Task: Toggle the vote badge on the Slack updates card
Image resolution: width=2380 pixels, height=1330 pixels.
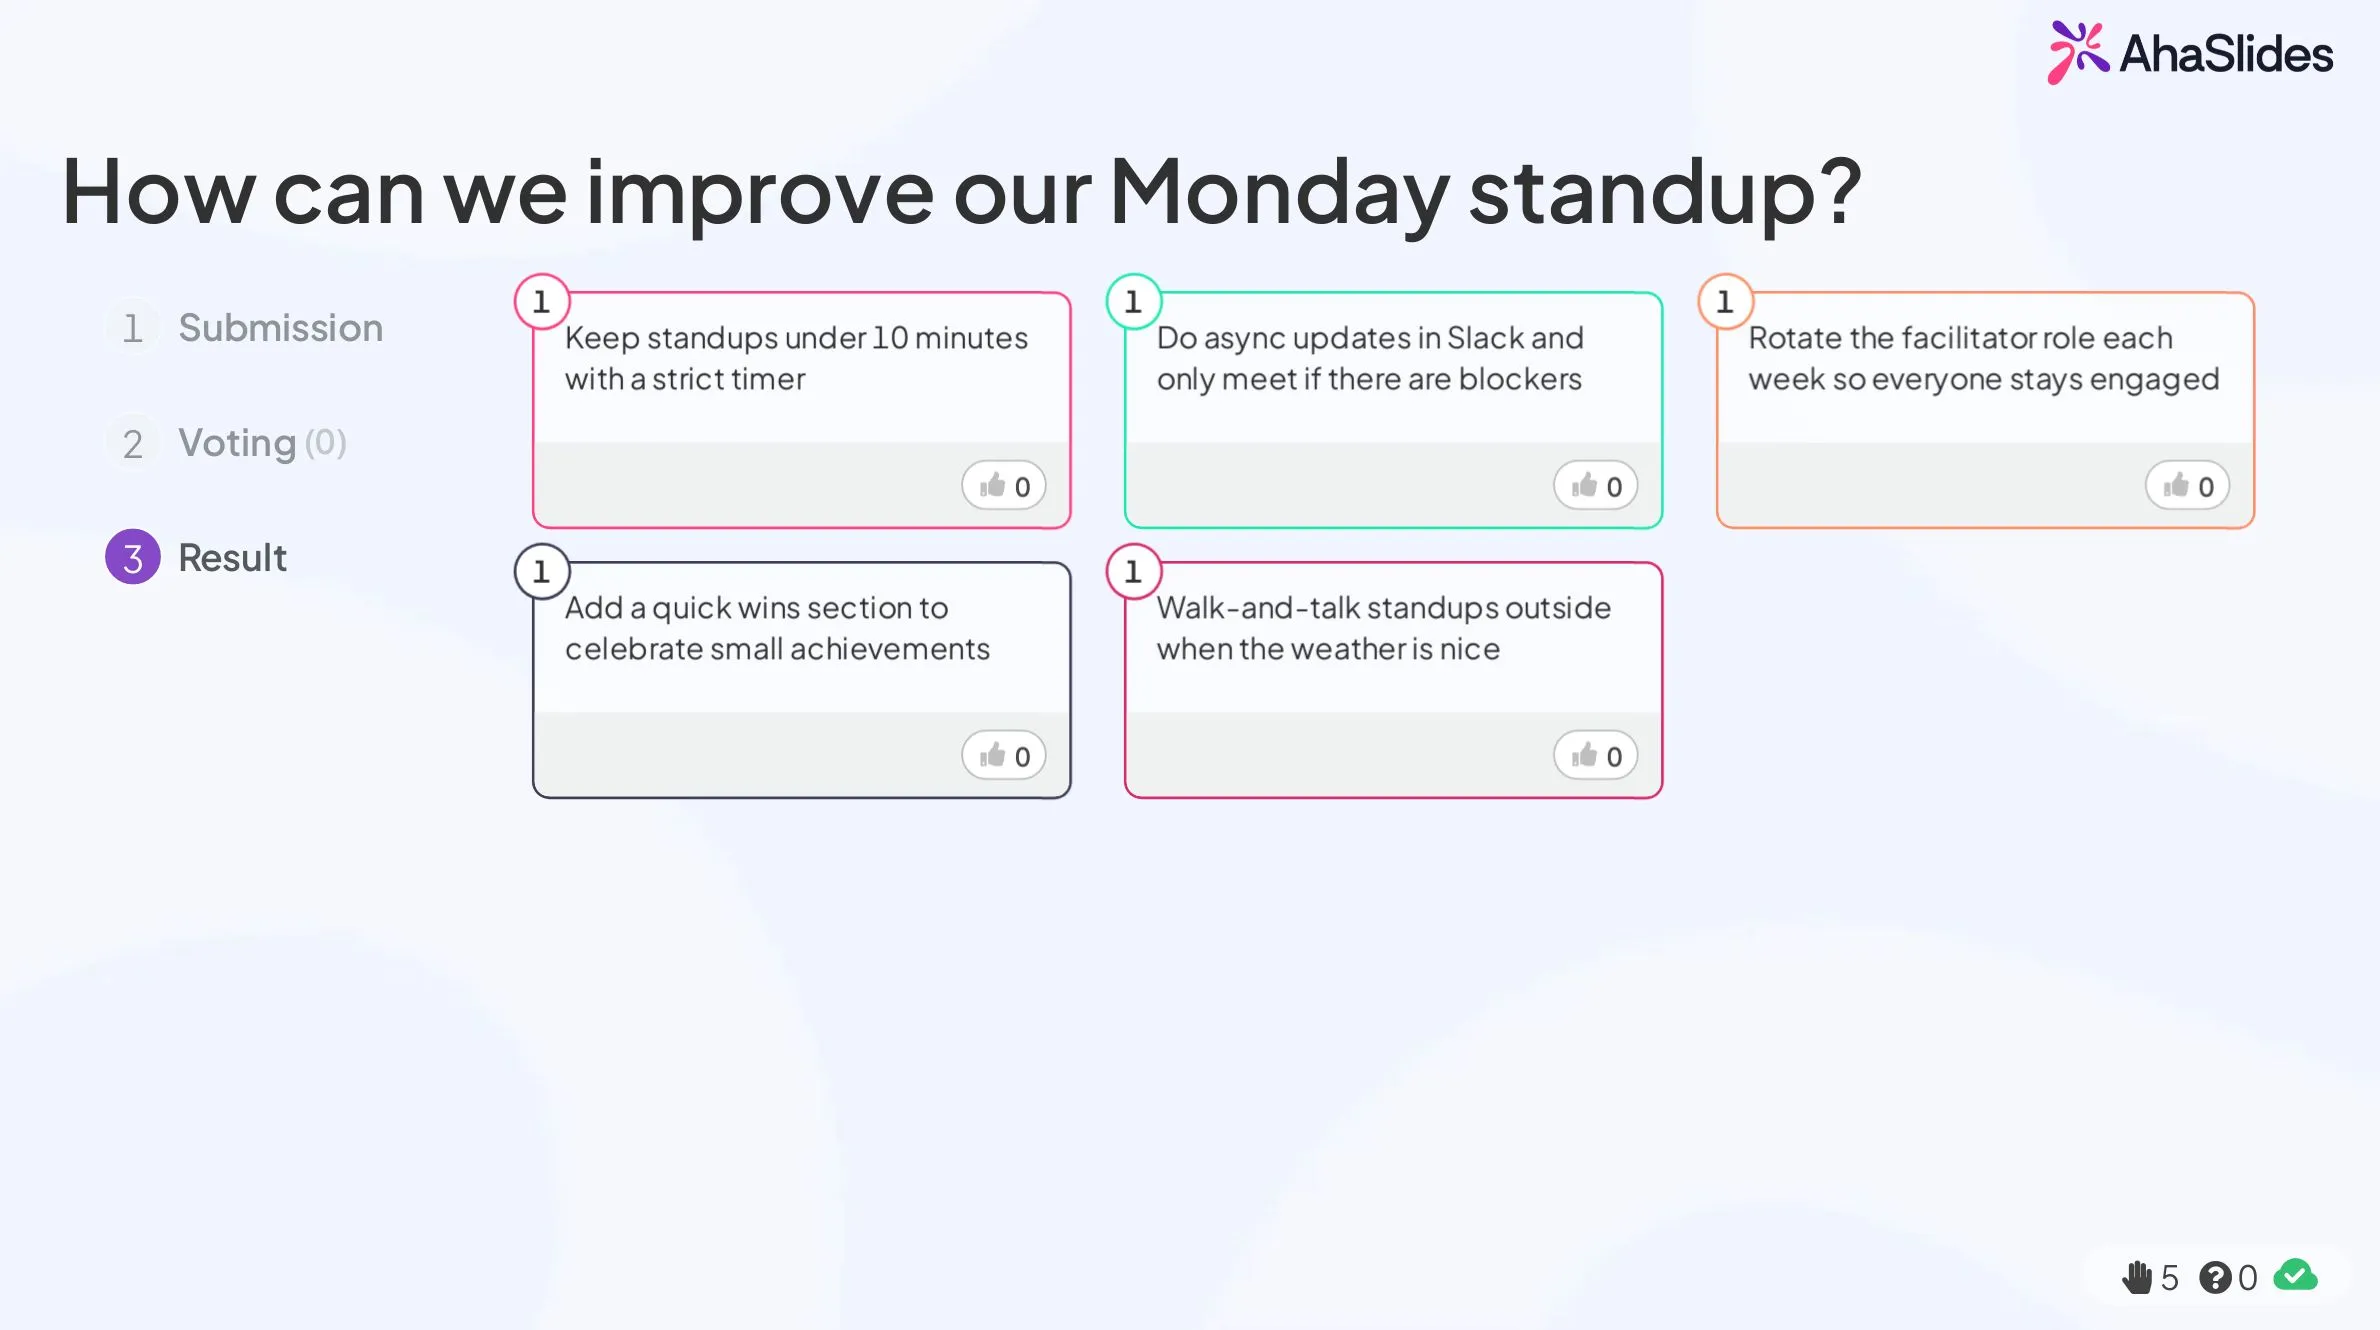Action: (1133, 301)
